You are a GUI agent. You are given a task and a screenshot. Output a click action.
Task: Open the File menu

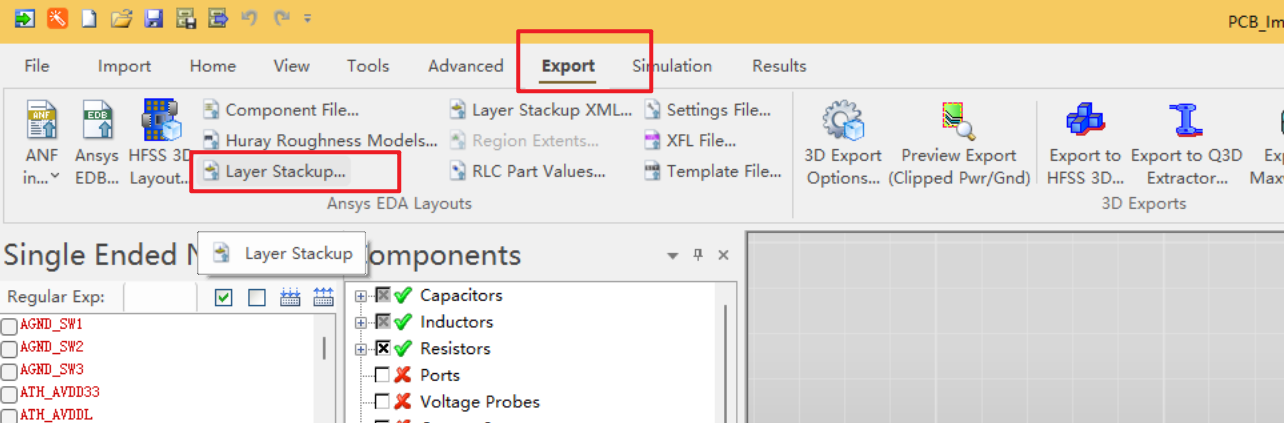[x=37, y=66]
